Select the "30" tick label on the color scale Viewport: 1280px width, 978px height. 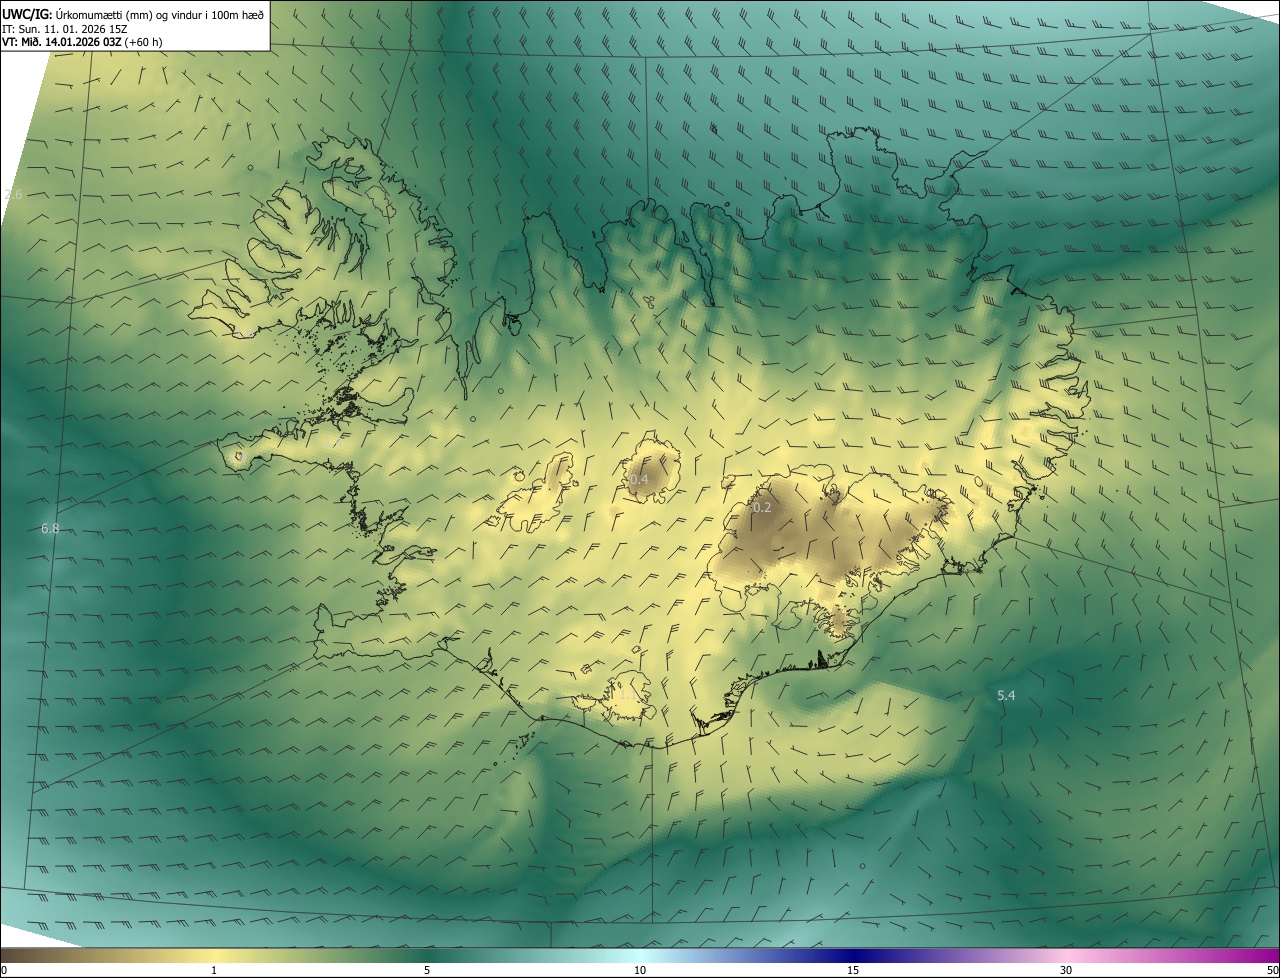tap(1066, 971)
